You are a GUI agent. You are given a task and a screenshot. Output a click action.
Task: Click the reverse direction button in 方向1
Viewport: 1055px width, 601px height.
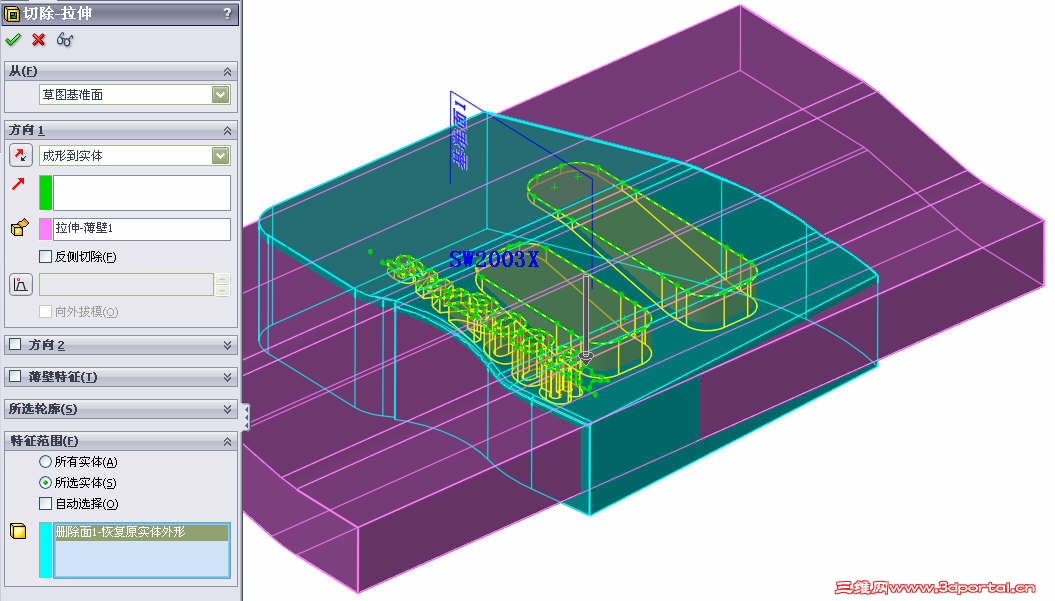click(x=21, y=155)
